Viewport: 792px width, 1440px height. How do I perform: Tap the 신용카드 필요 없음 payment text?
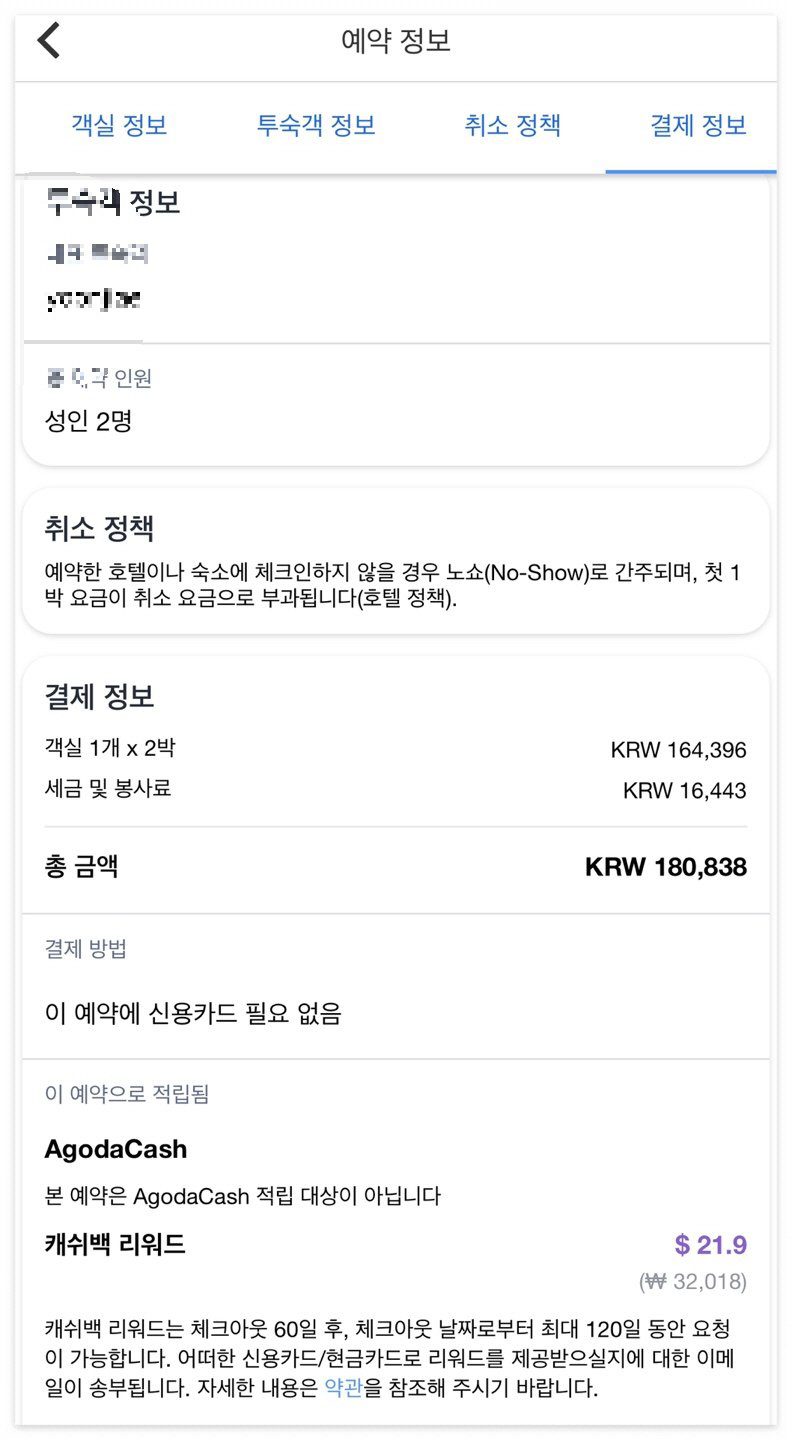194,1014
